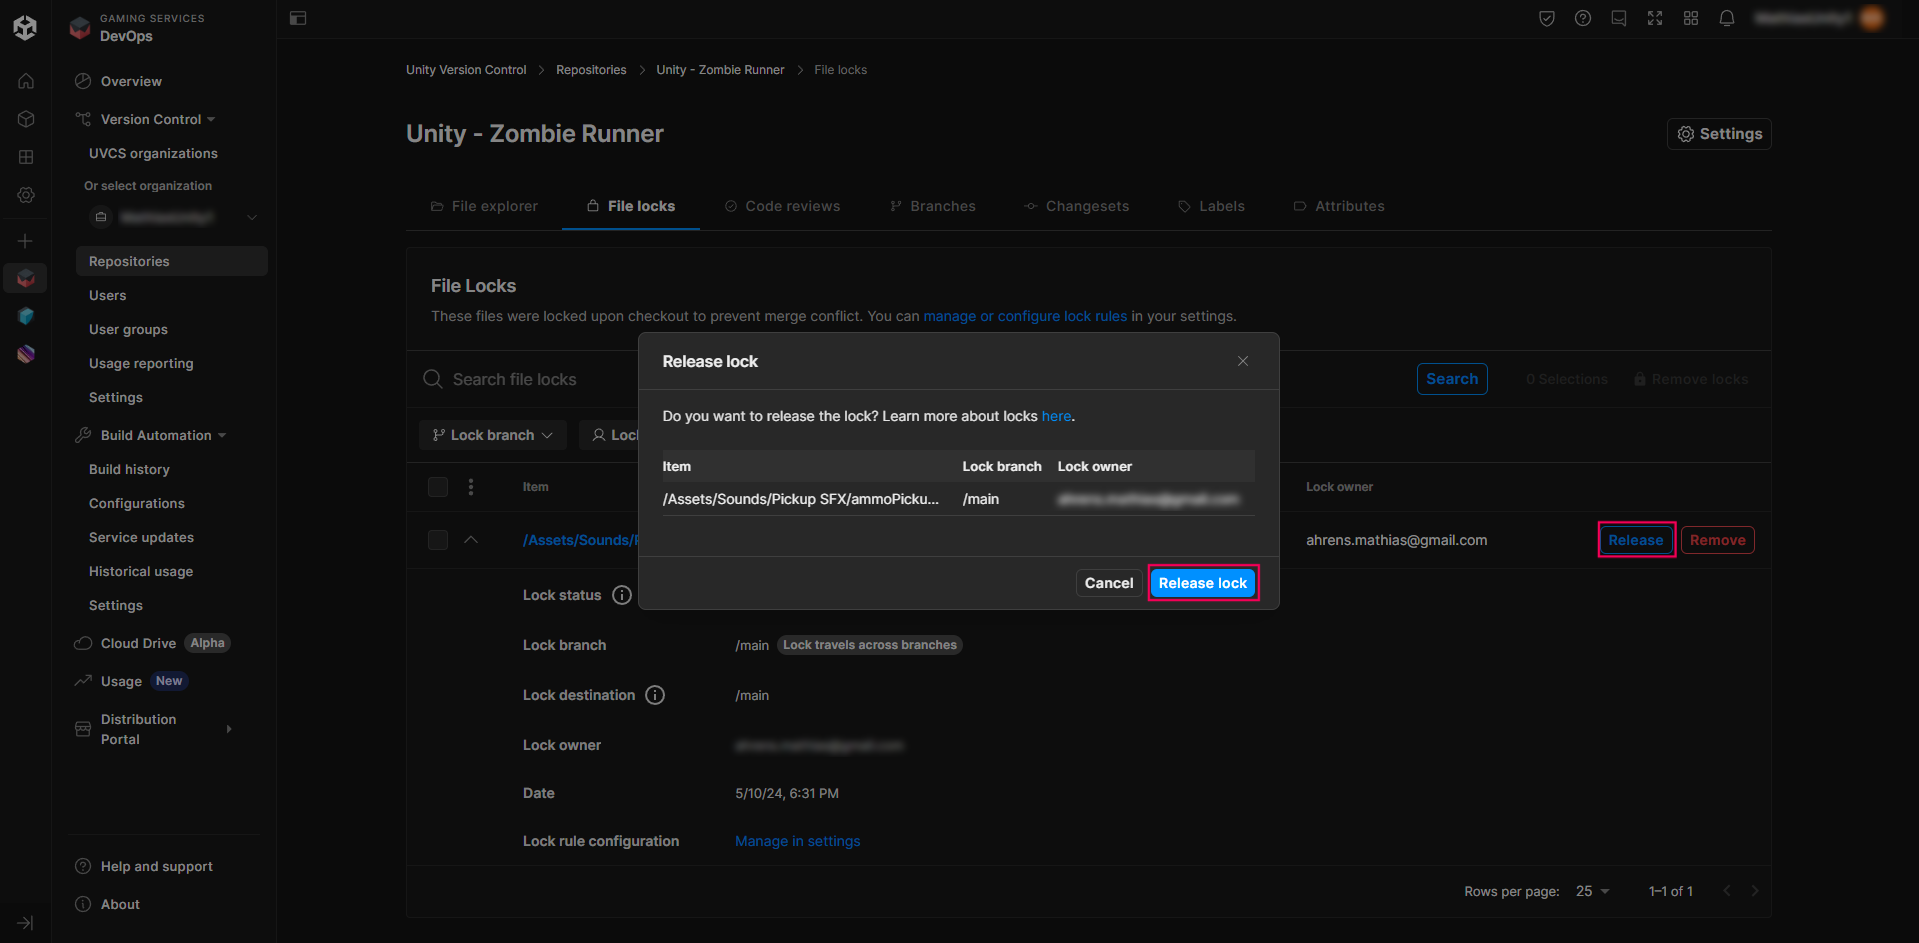Open the Manage in settings link

(797, 841)
